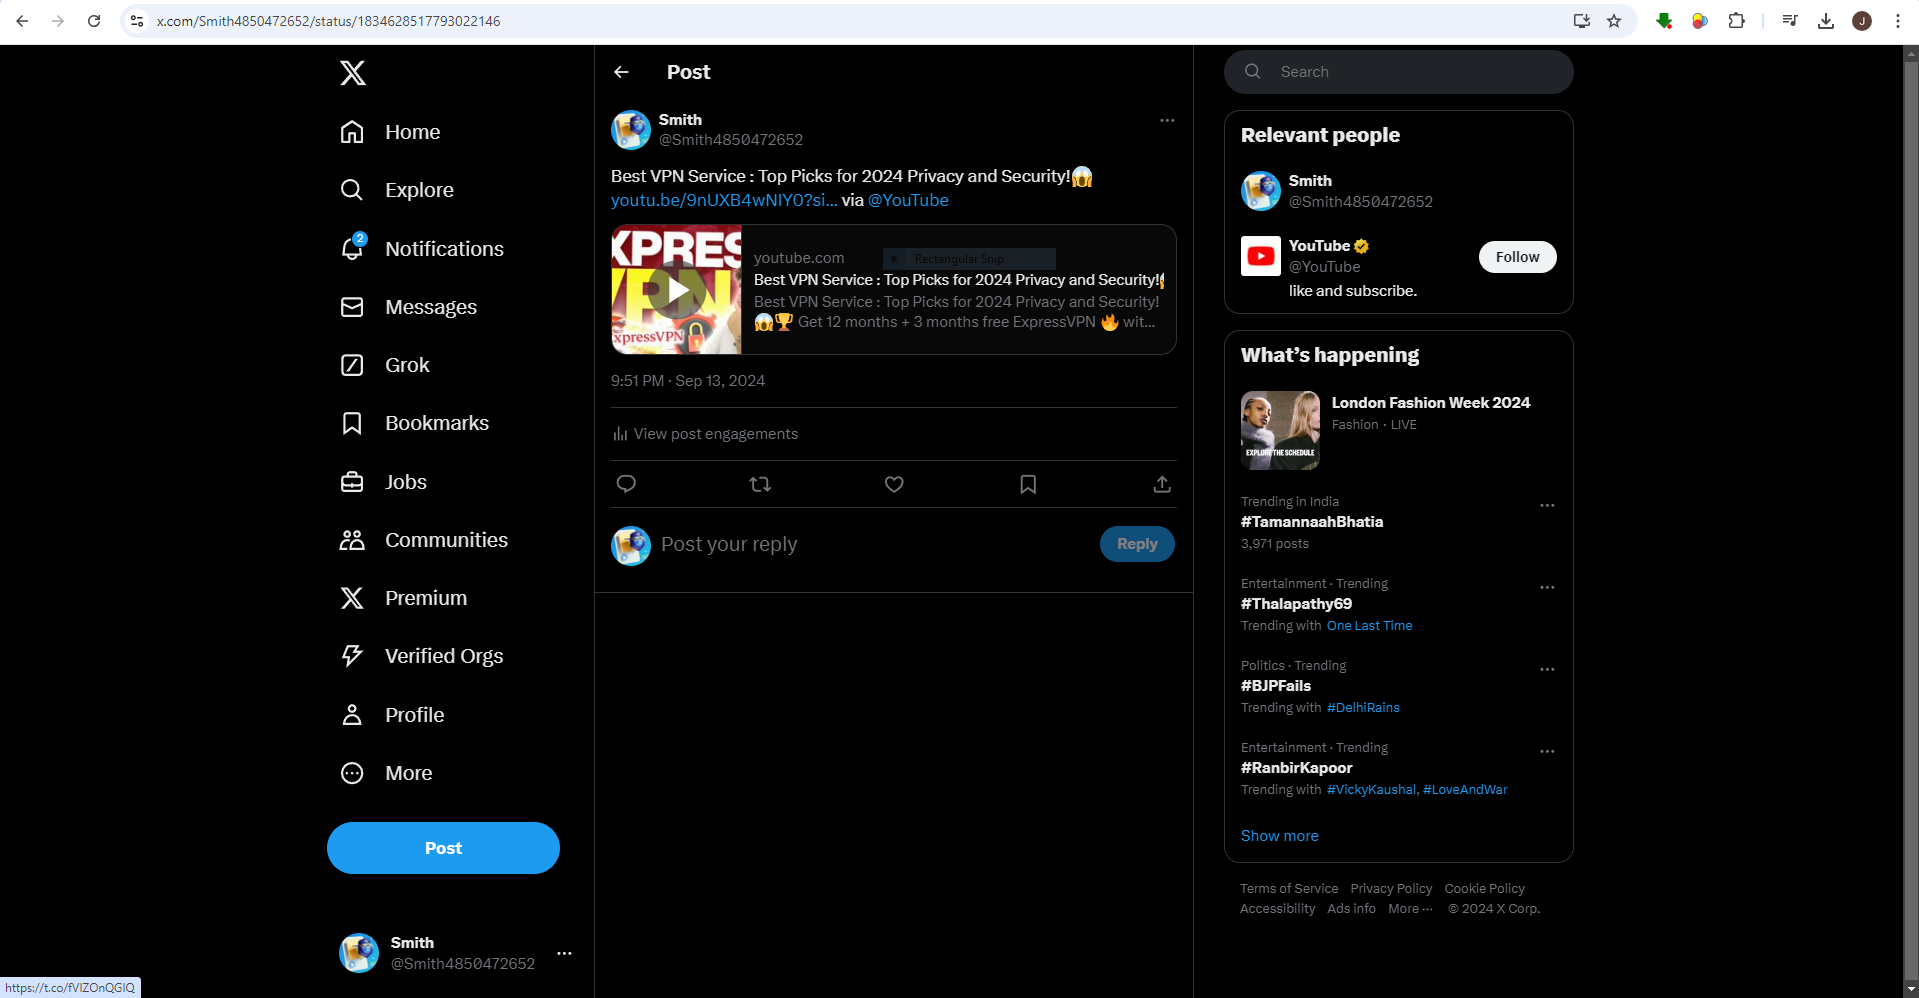Image resolution: width=1919 pixels, height=998 pixels.
Task: Open more options for #TamannaahBhatia trend
Action: click(1547, 506)
